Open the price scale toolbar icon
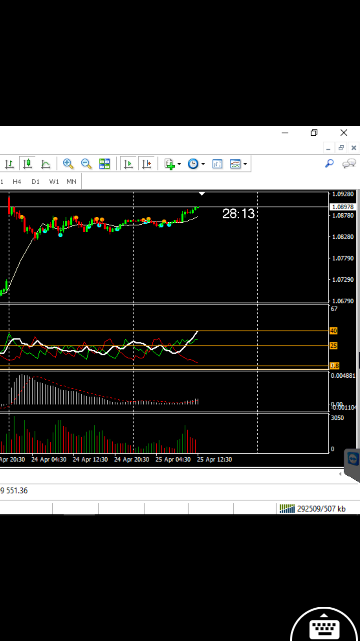This screenshot has width=360, height=641. tap(217, 164)
